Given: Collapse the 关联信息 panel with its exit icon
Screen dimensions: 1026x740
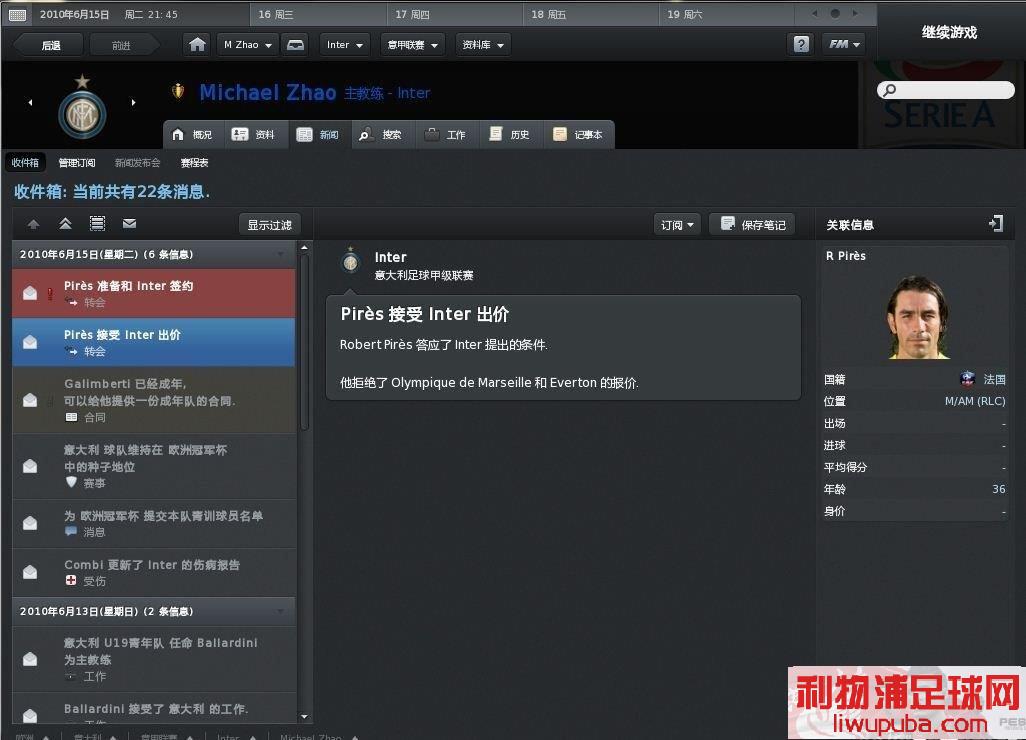Looking at the screenshot, I should (996, 224).
